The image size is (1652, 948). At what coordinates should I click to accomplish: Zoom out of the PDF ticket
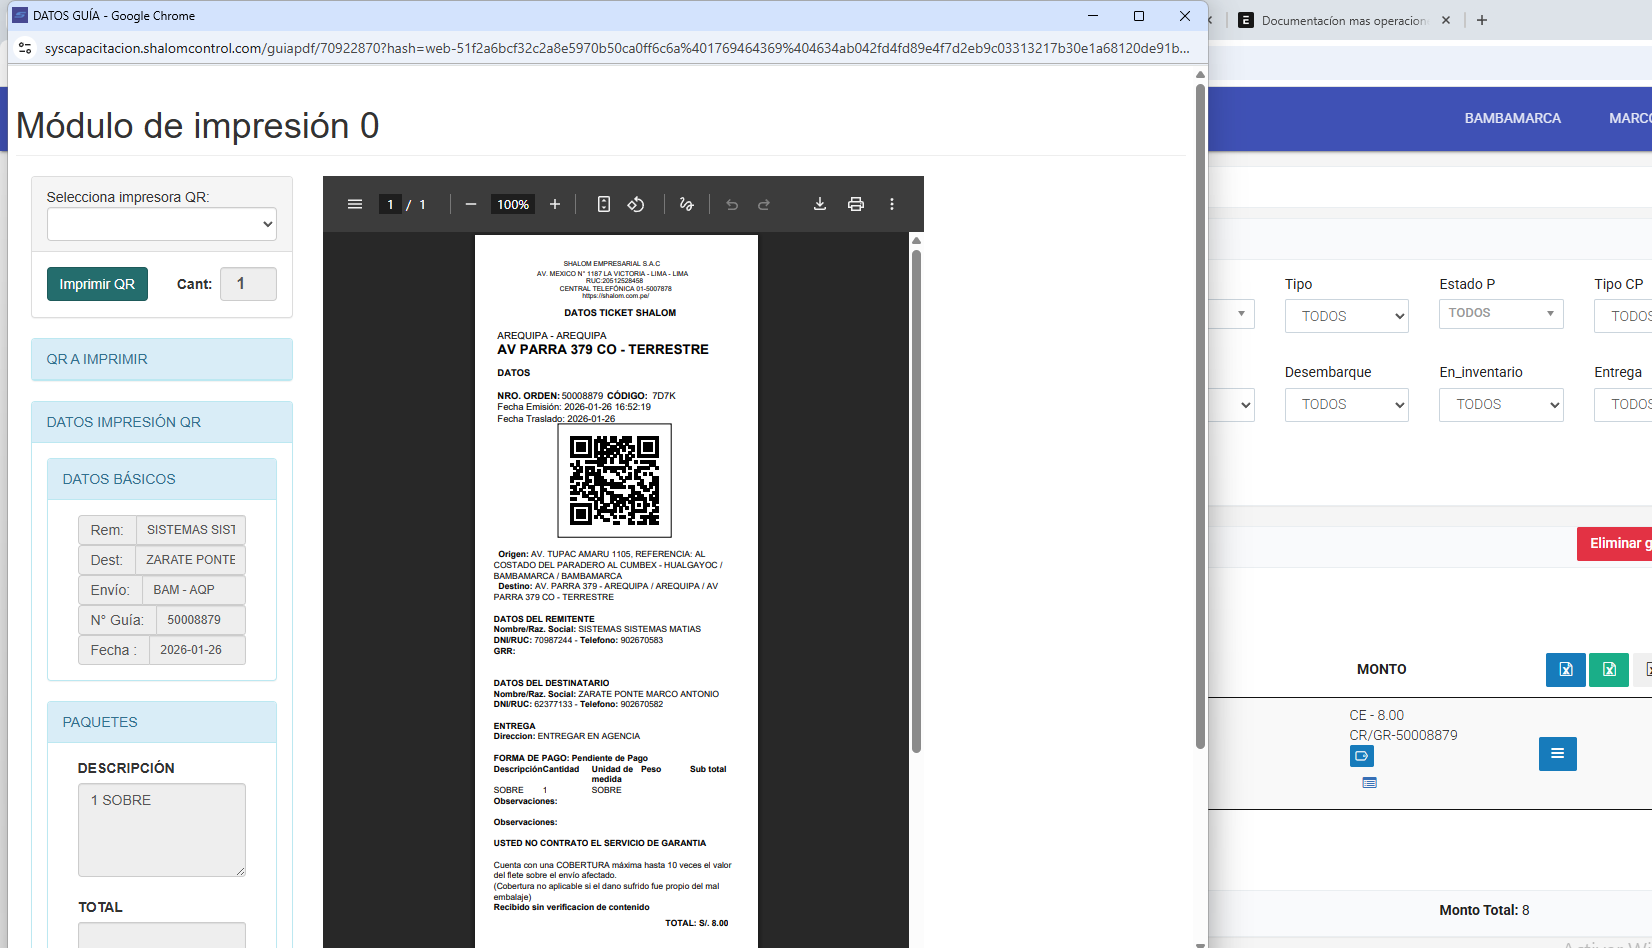pos(470,204)
